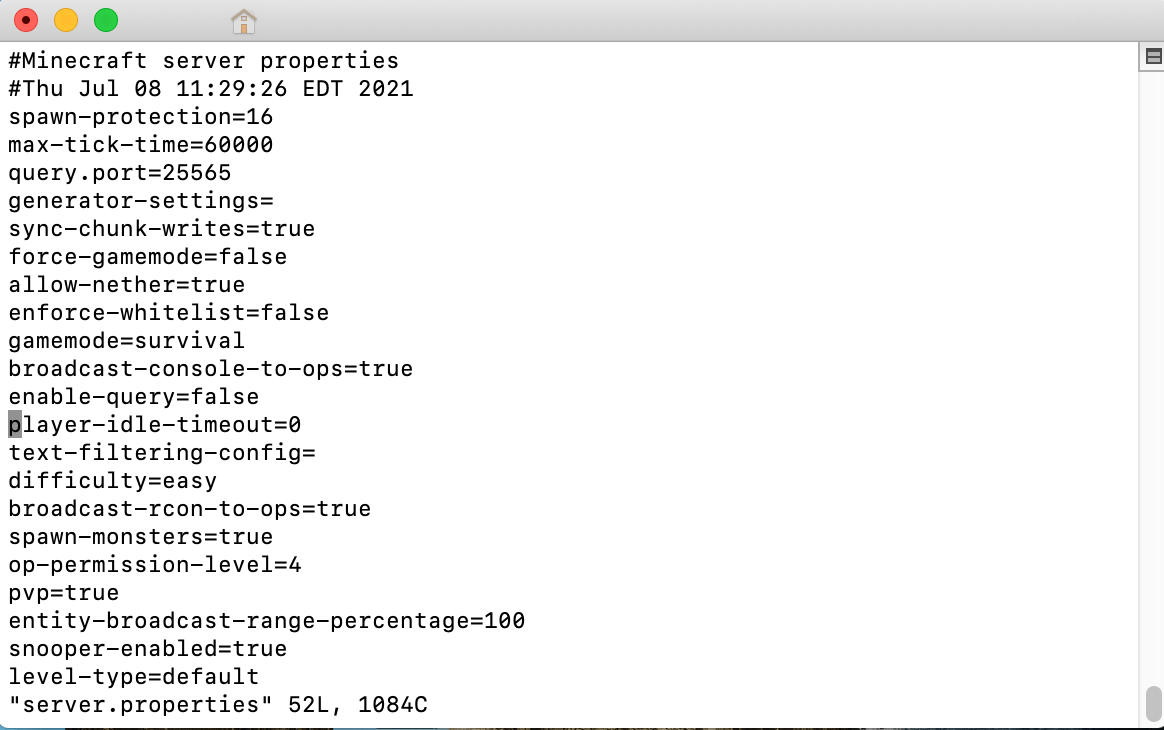Click the home folder icon in title bar
1164x730 pixels.
pos(243,20)
